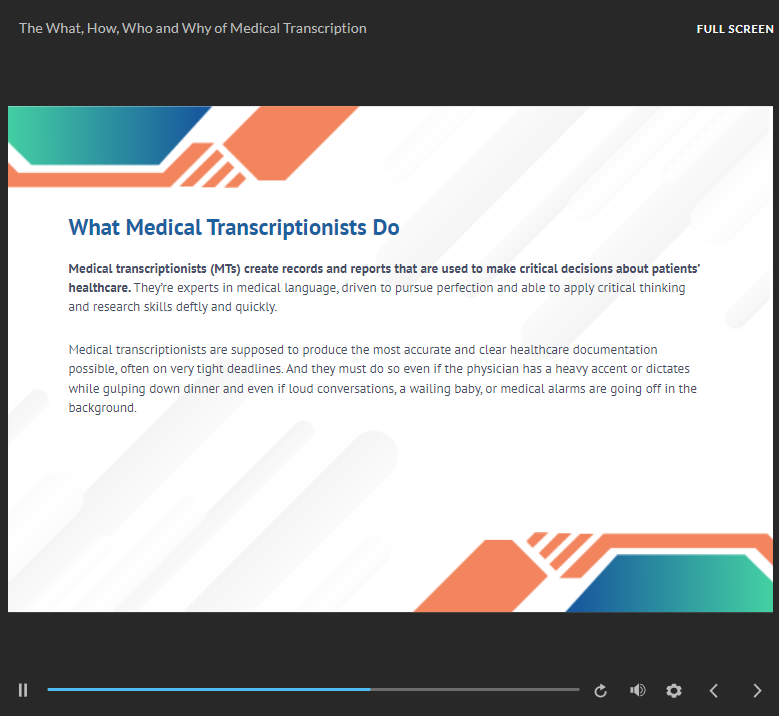
Task: Seek to the gray unplayed progress section
Action: tap(480, 690)
